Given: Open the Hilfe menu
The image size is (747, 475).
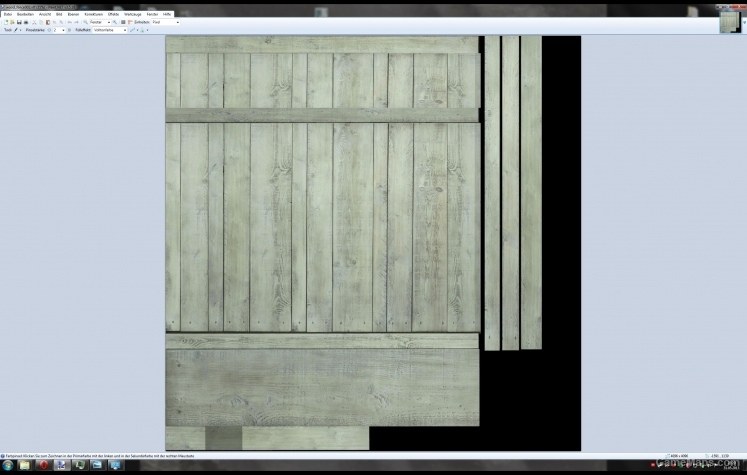Looking at the screenshot, I should coord(167,14).
